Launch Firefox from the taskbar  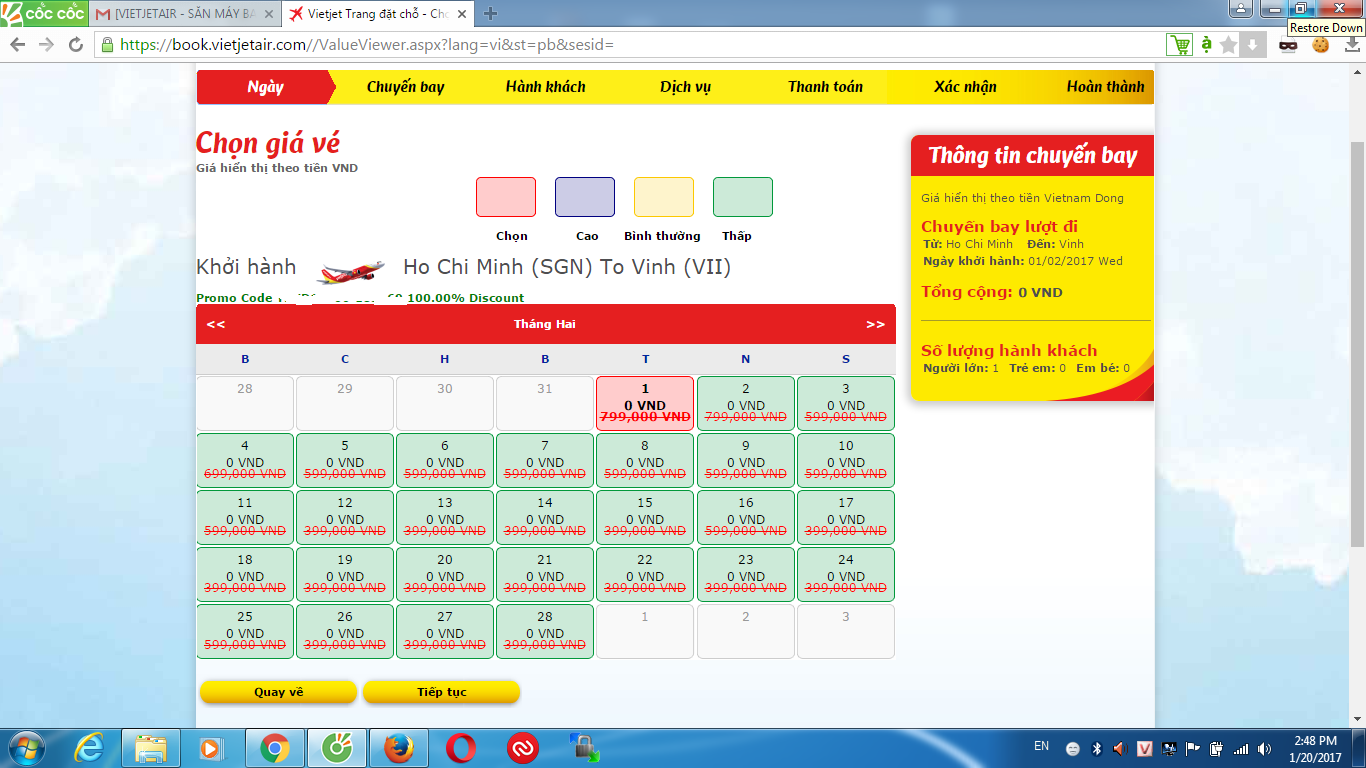399,747
